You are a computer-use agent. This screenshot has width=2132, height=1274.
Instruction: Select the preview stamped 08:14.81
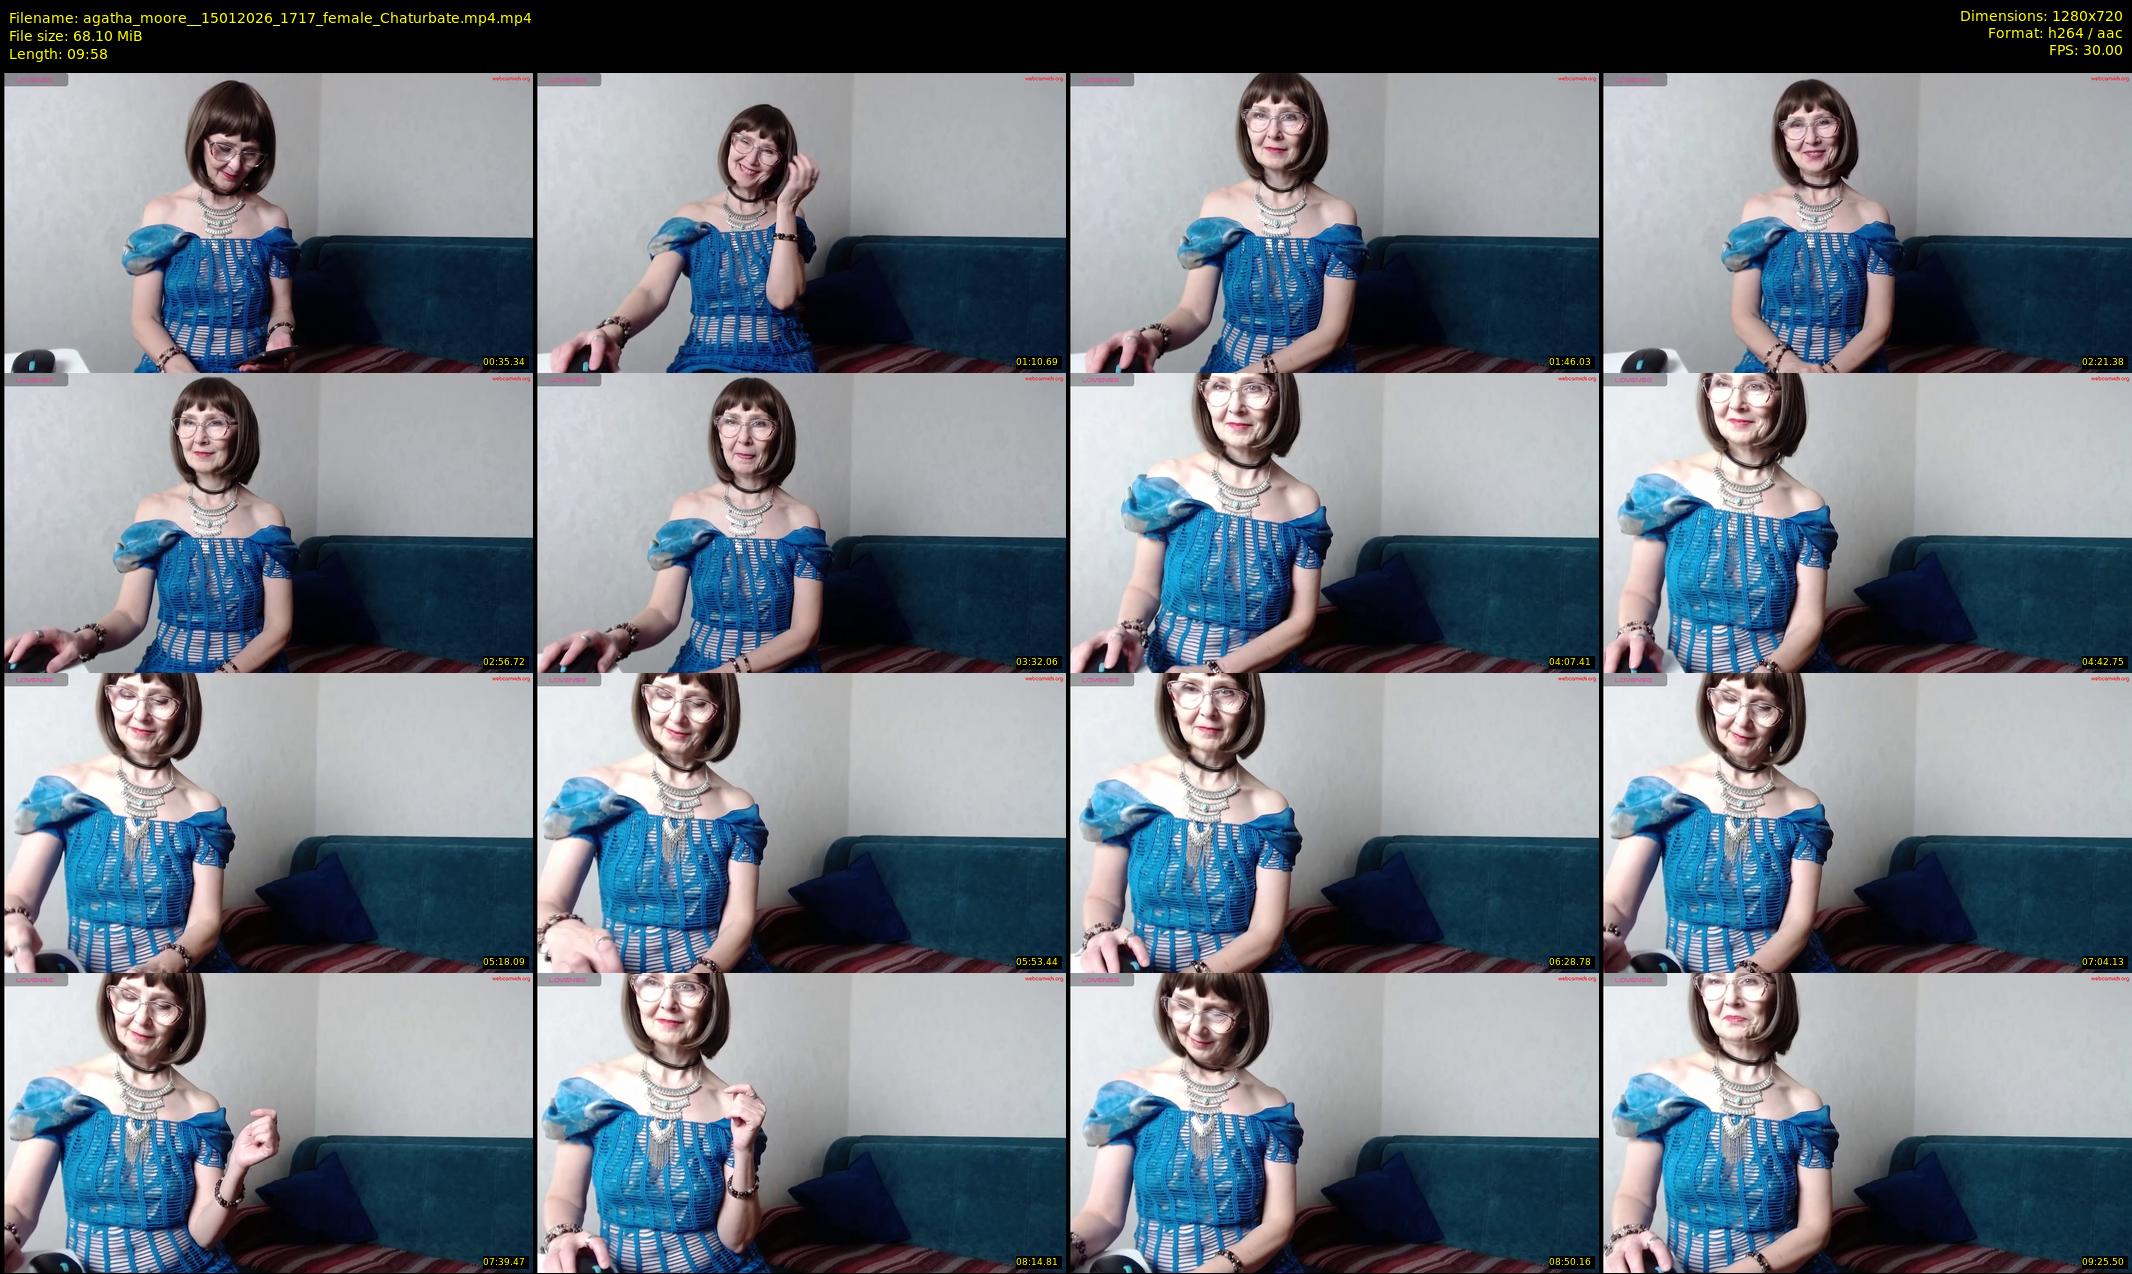pos(801,1122)
